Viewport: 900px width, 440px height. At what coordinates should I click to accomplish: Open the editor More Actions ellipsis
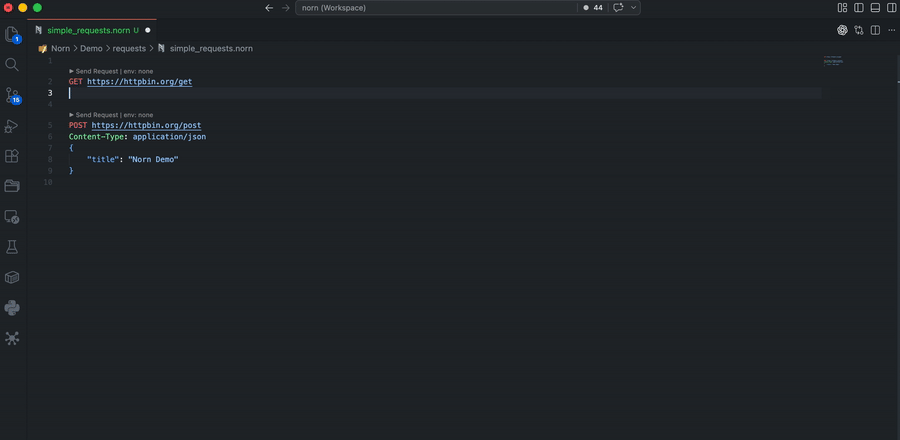point(891,30)
